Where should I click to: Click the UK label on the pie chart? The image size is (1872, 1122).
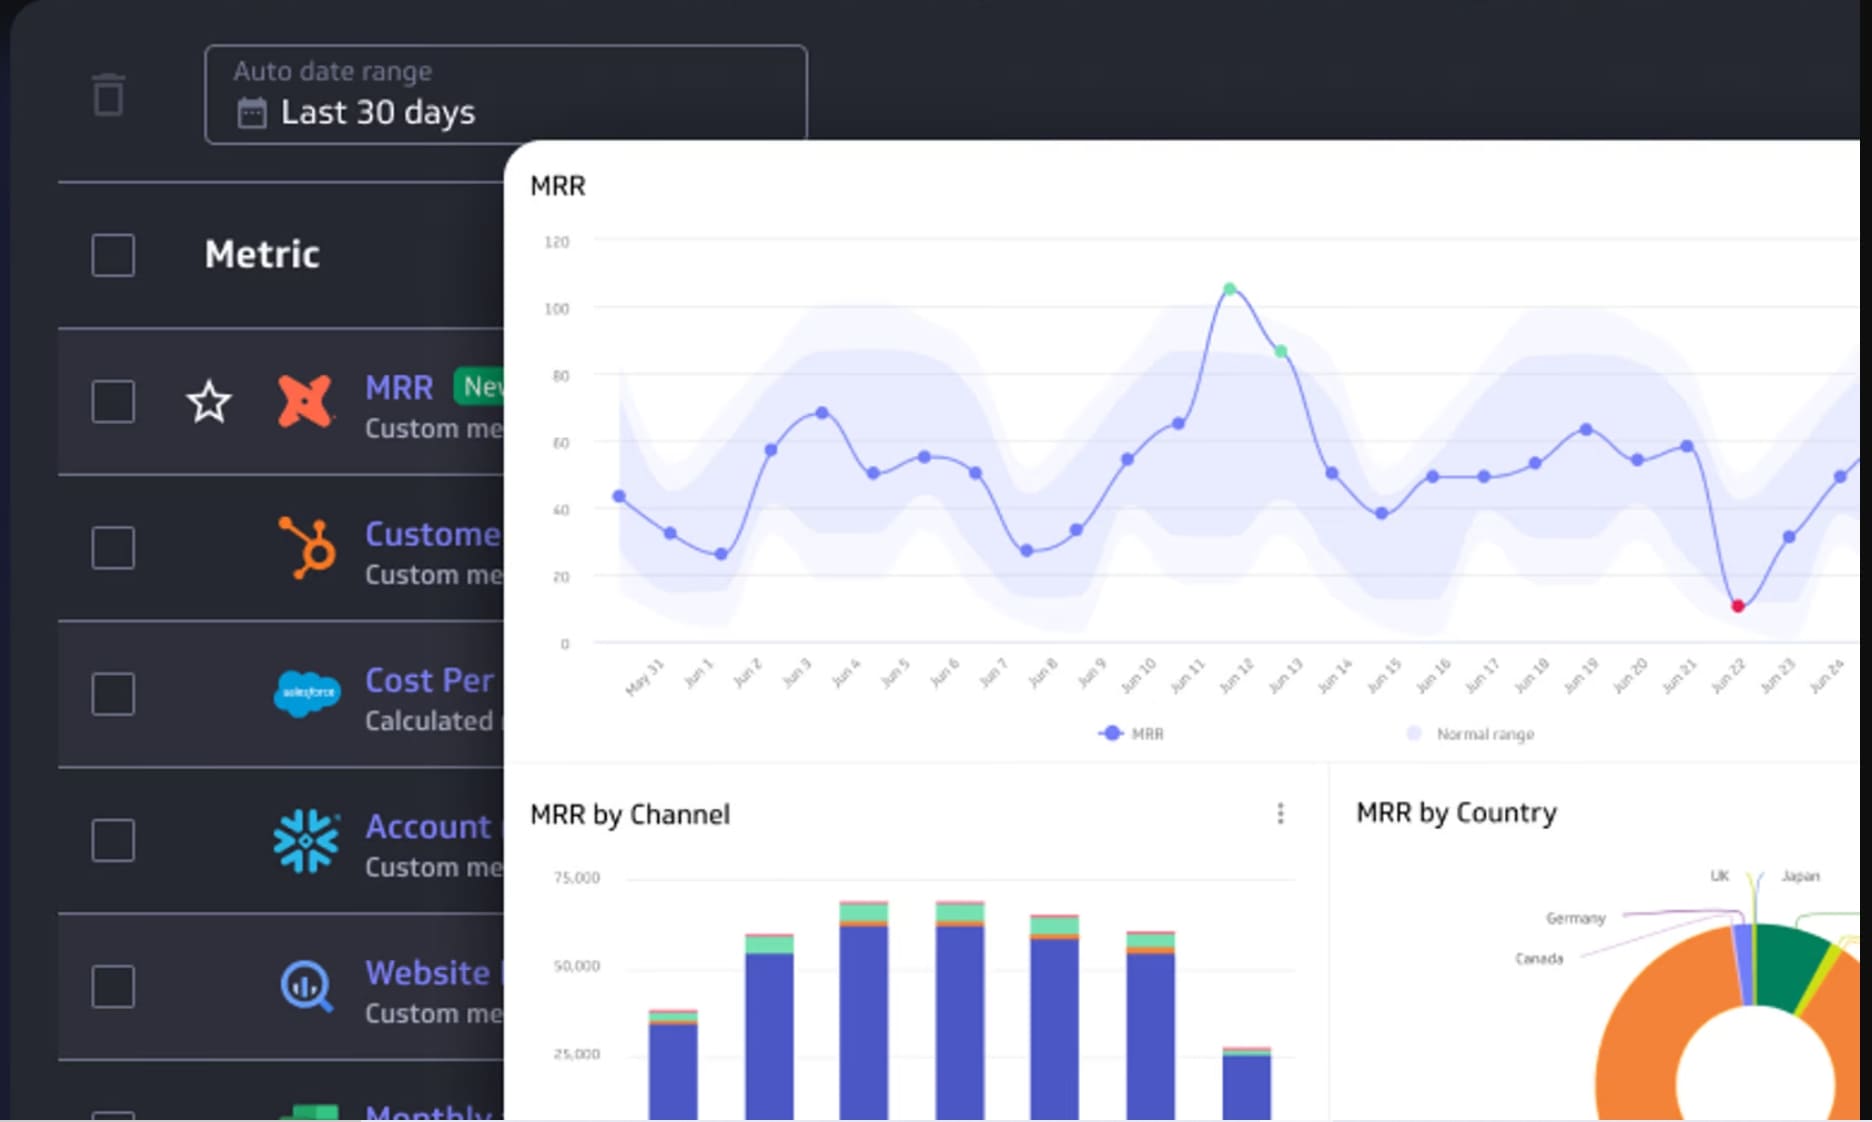click(x=1720, y=876)
